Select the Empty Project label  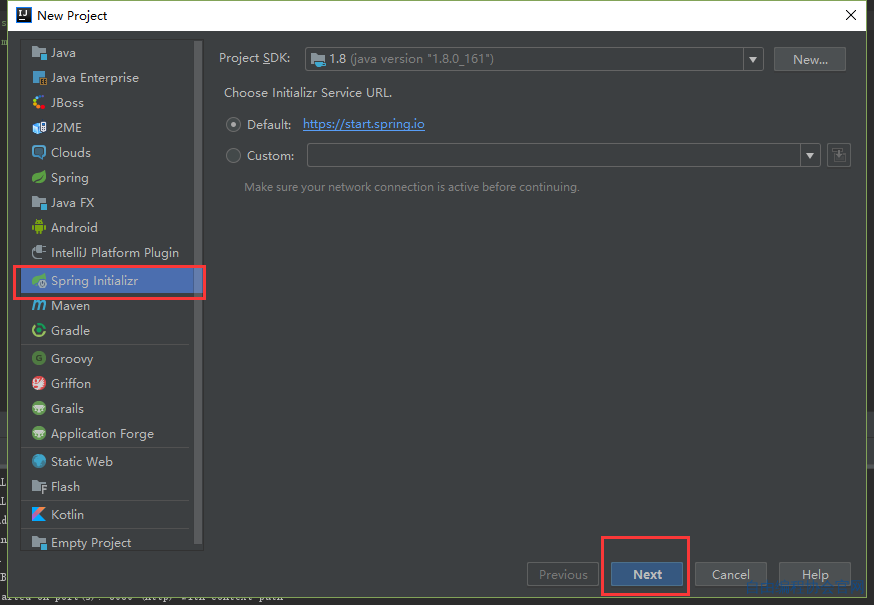pos(91,543)
